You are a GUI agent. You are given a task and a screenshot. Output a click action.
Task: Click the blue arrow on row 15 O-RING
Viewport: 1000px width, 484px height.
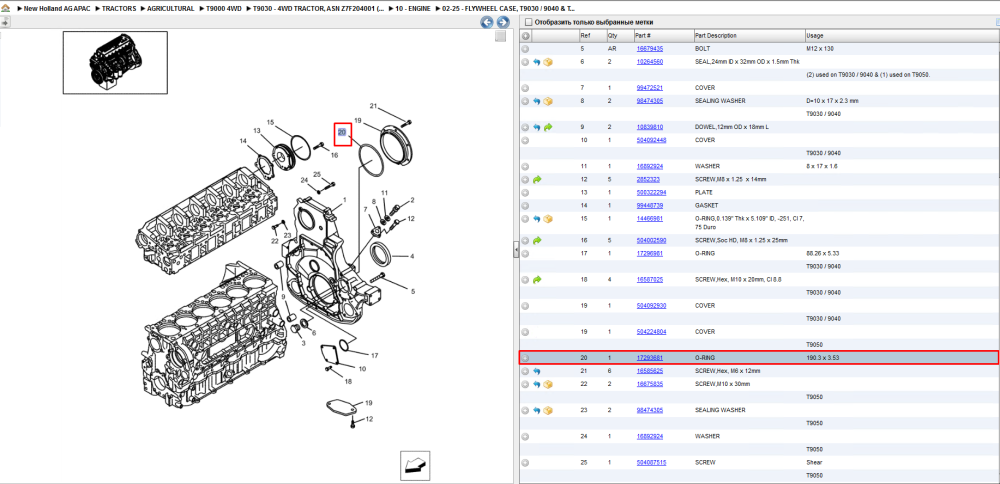coord(536,219)
